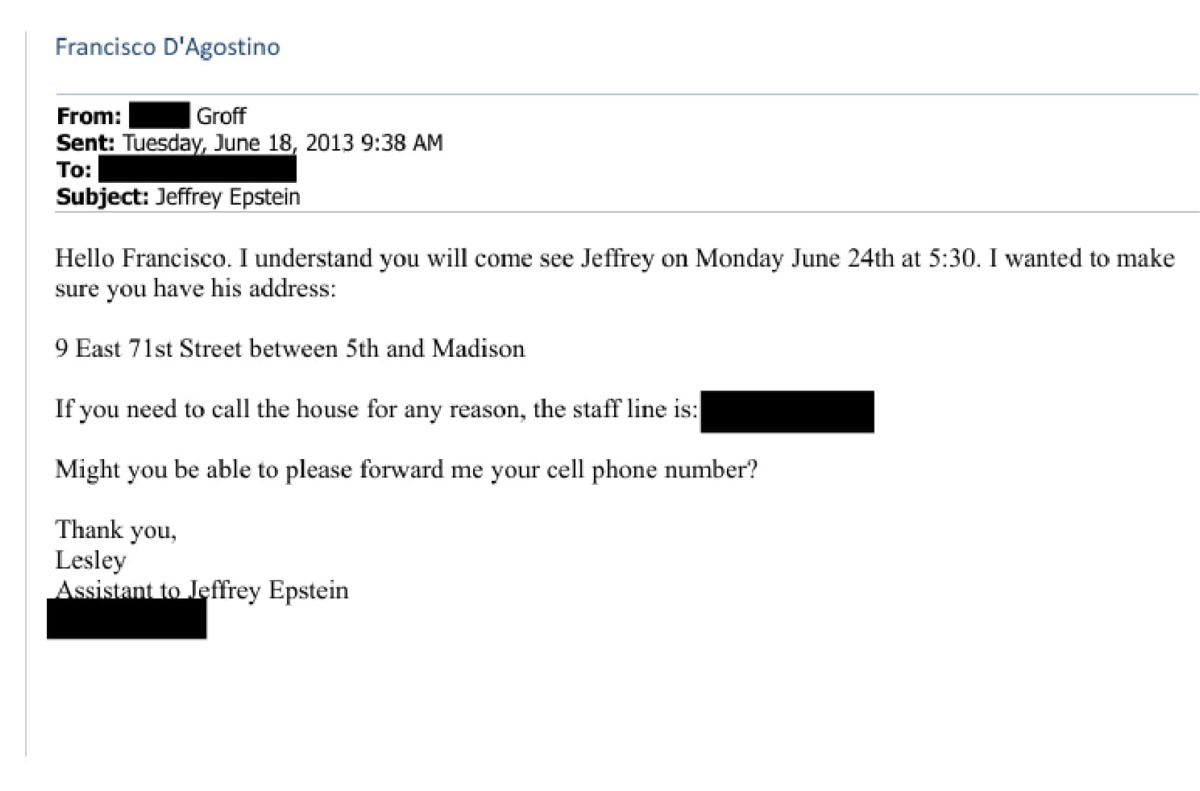1200x791 pixels.
Task: Click the staff line sentence text
Action: 376,411
